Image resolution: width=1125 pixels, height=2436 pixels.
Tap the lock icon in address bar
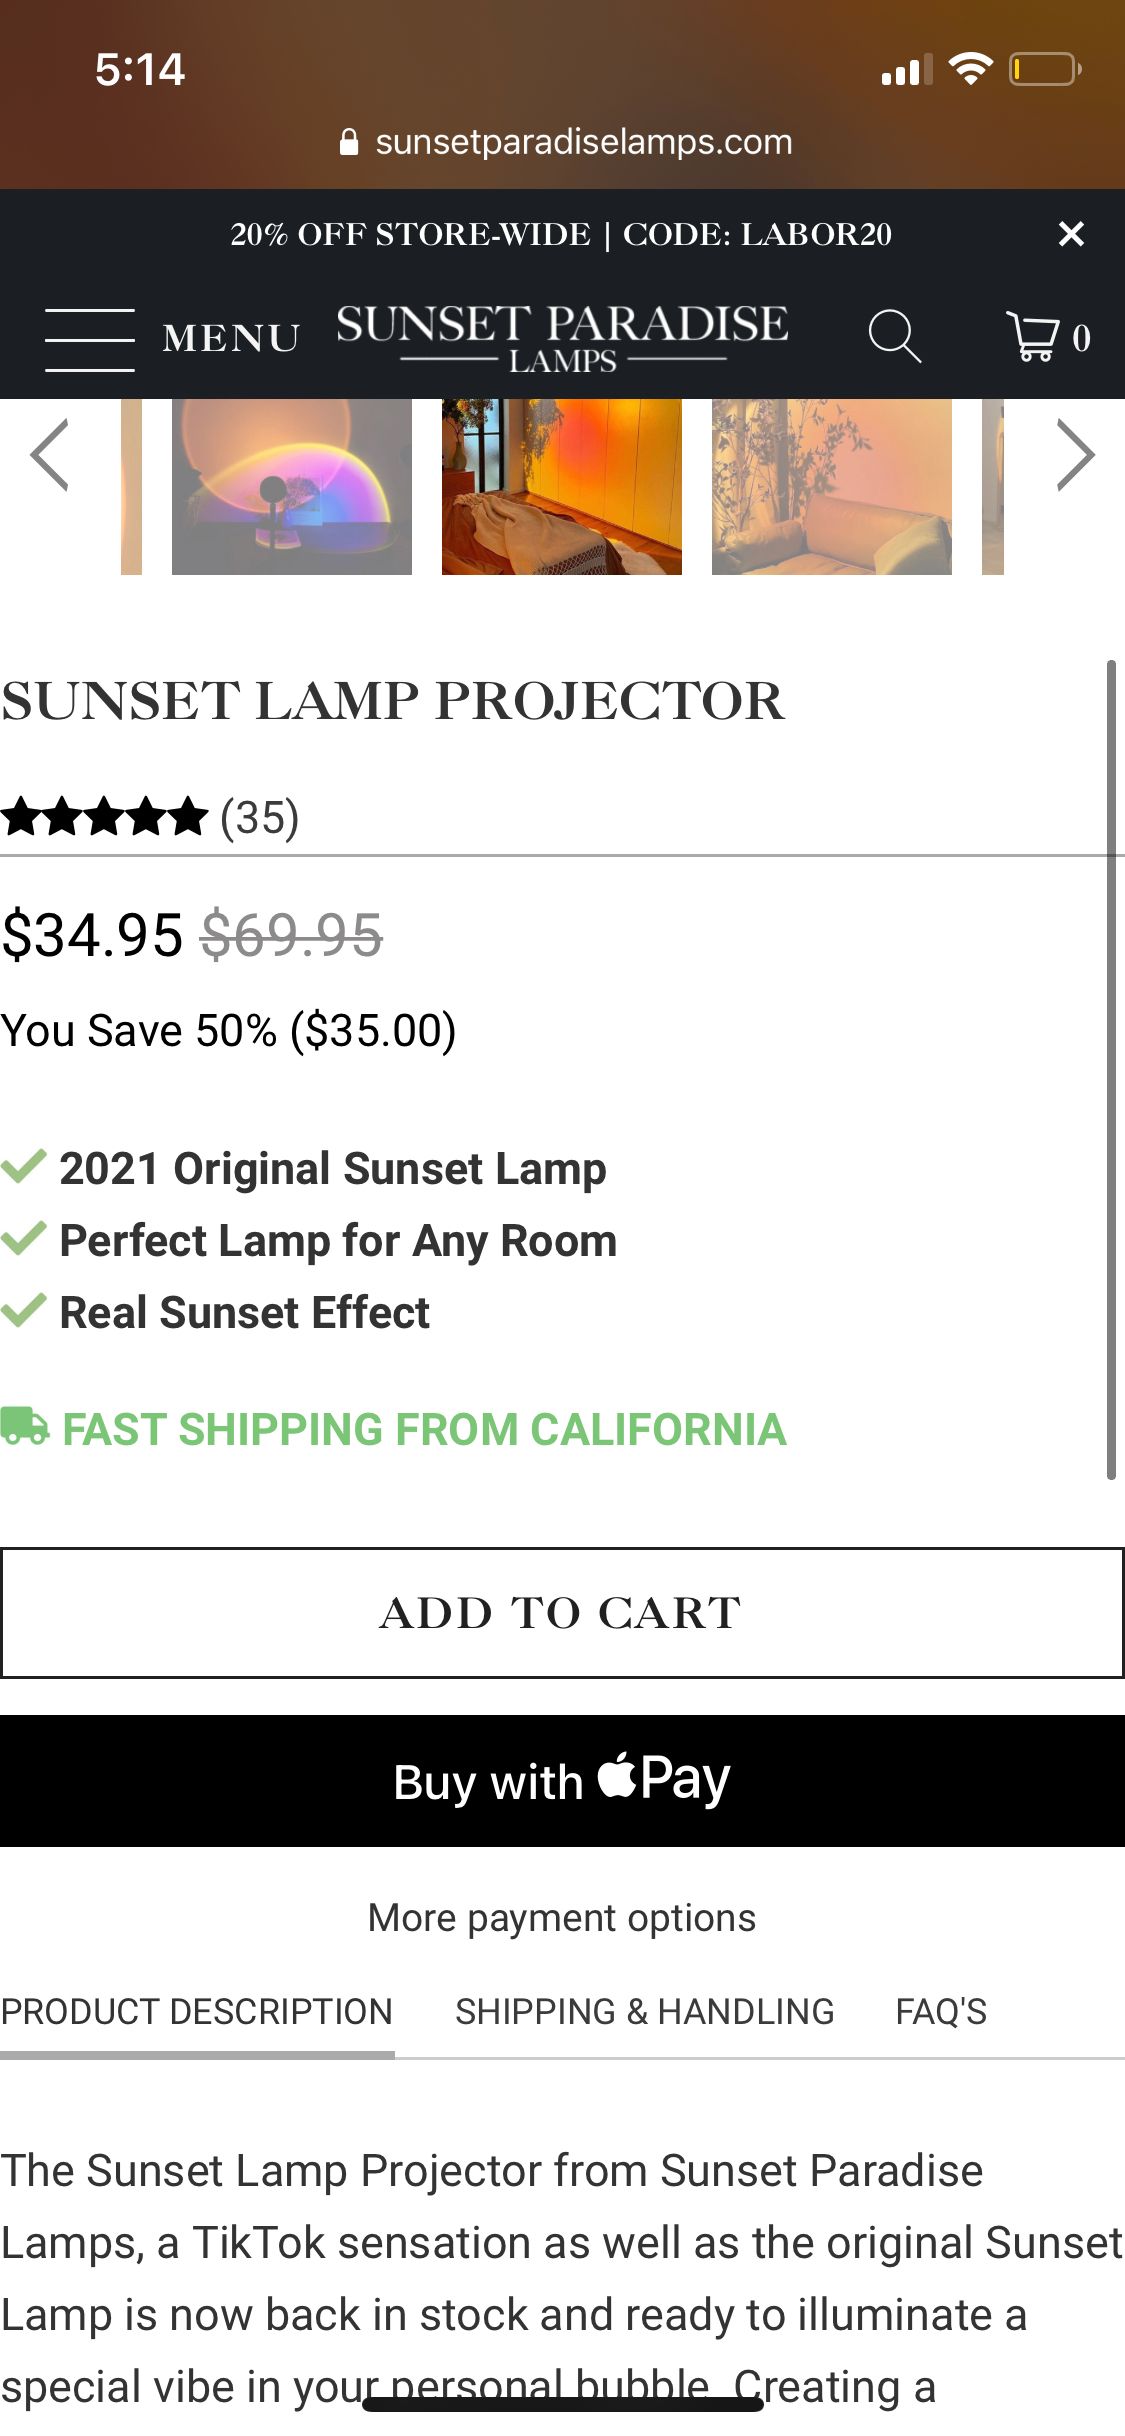pos(349,142)
